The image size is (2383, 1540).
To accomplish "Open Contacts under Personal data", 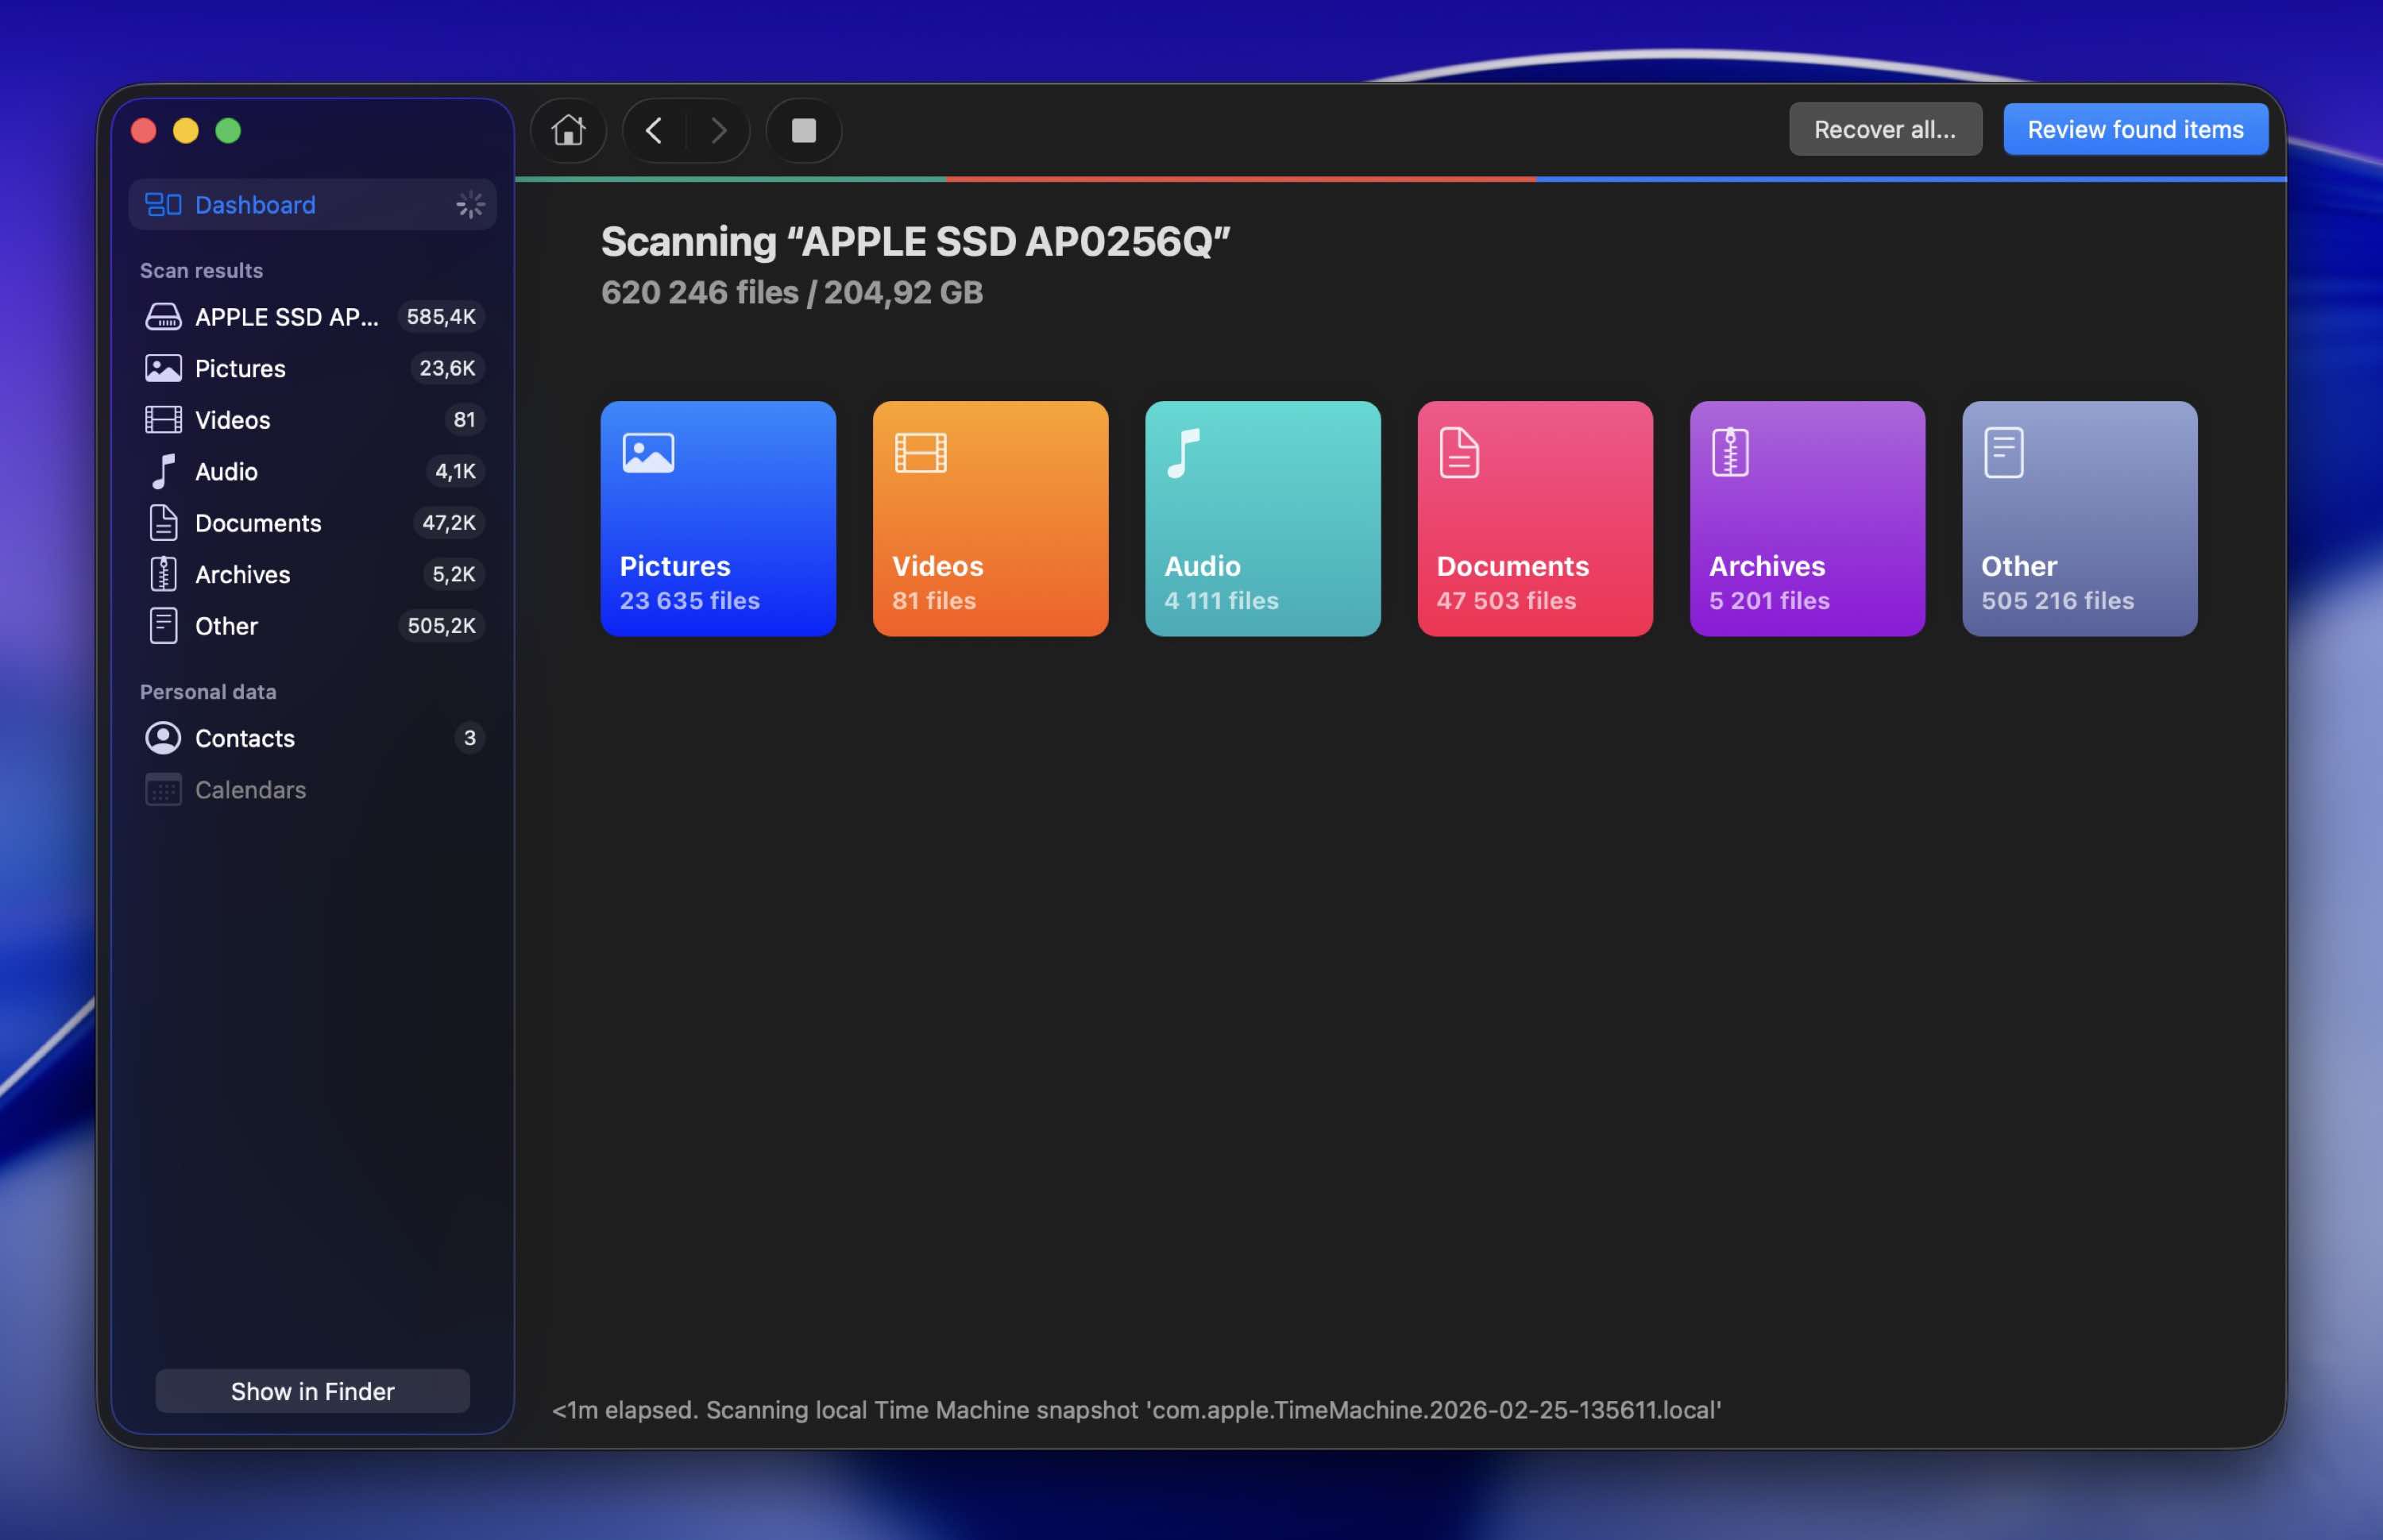I will point(244,738).
